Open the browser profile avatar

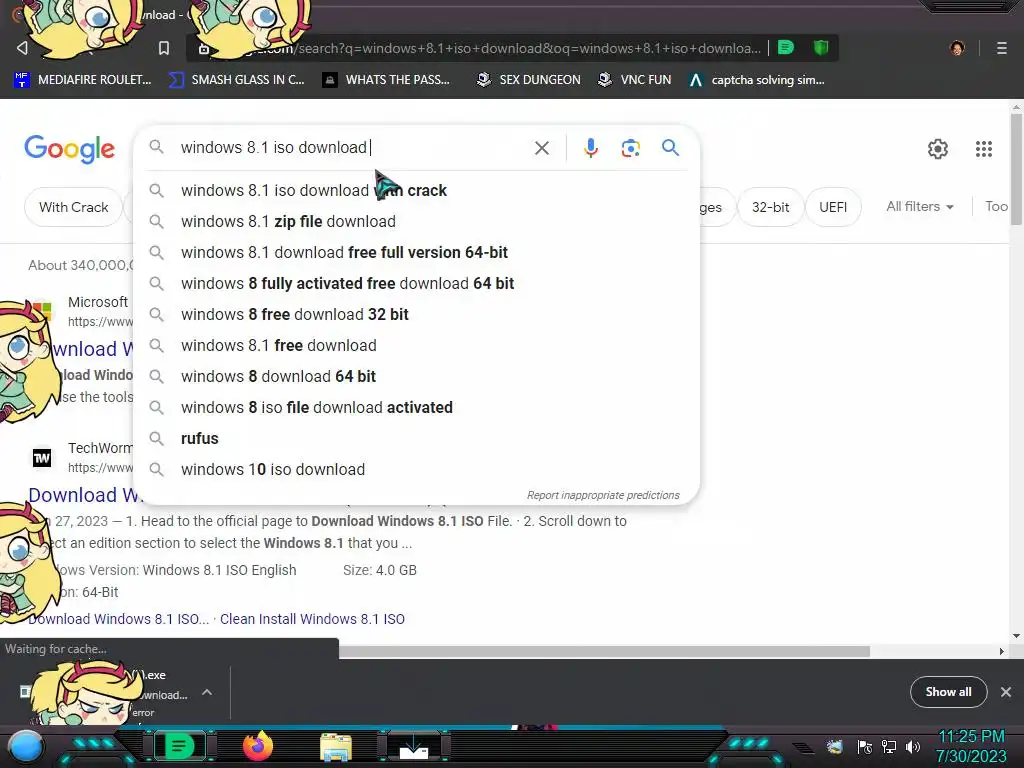click(x=957, y=48)
